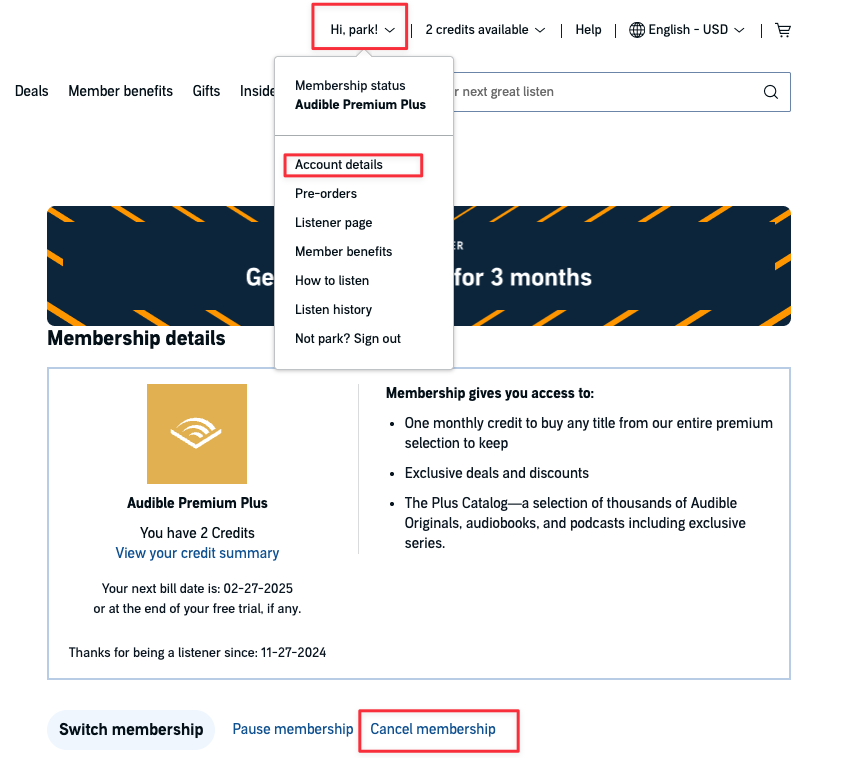Open the shopping cart icon
This screenshot has width=854, height=758.
click(783, 30)
